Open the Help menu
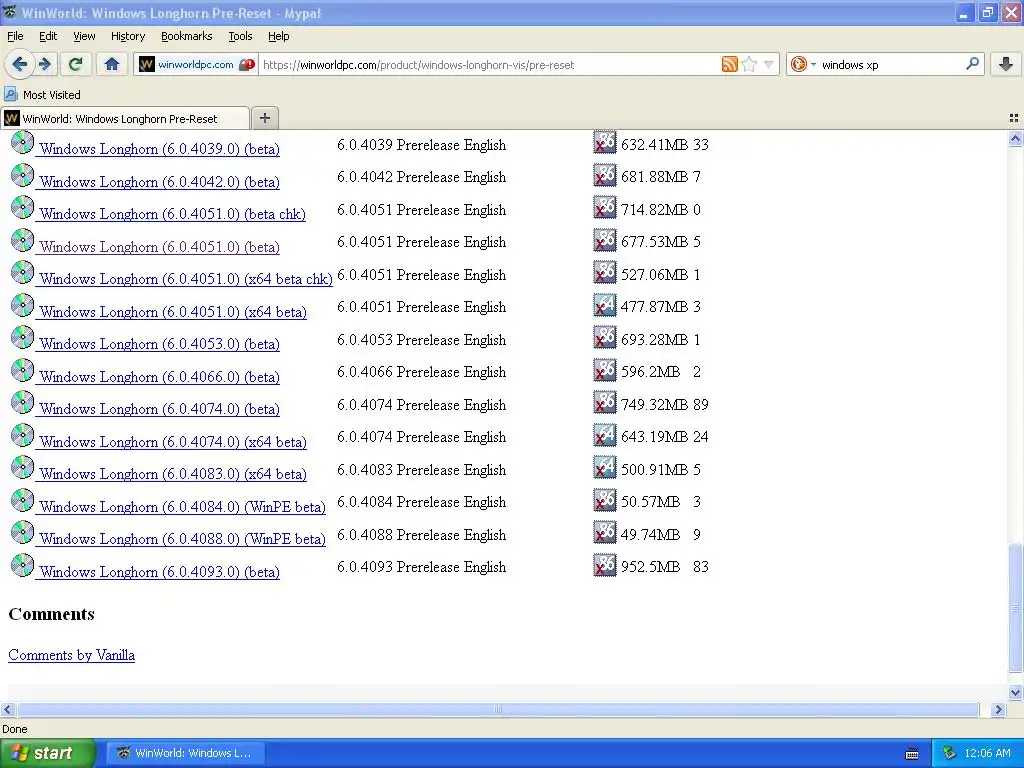 pyautogui.click(x=278, y=36)
